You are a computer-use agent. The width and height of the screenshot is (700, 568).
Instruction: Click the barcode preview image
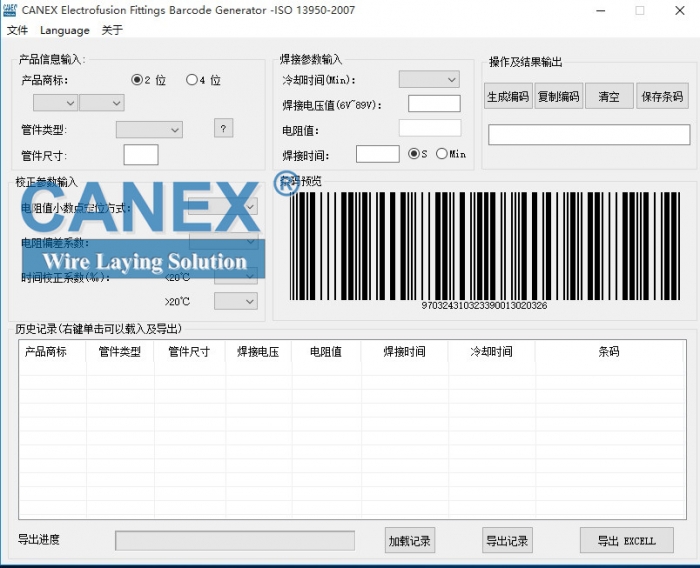point(485,246)
